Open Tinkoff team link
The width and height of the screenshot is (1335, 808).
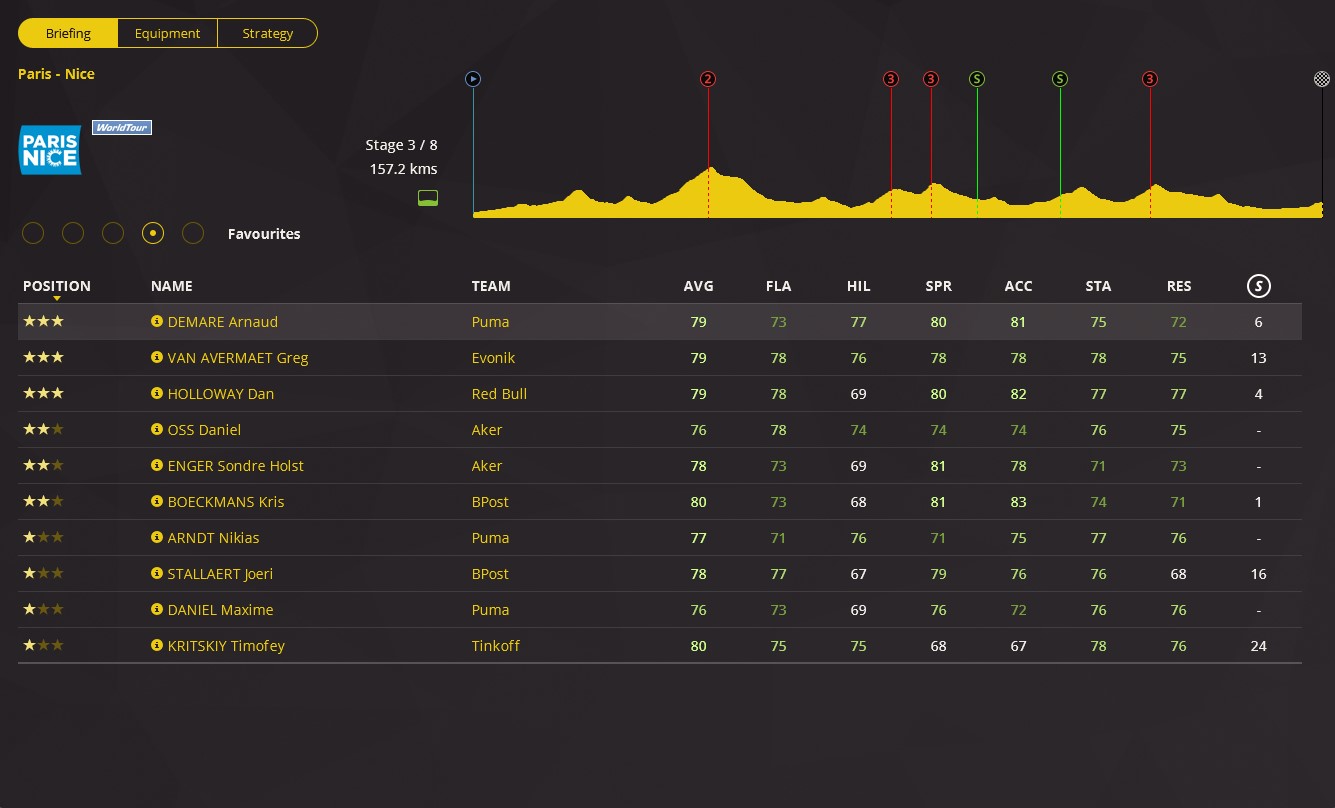496,646
